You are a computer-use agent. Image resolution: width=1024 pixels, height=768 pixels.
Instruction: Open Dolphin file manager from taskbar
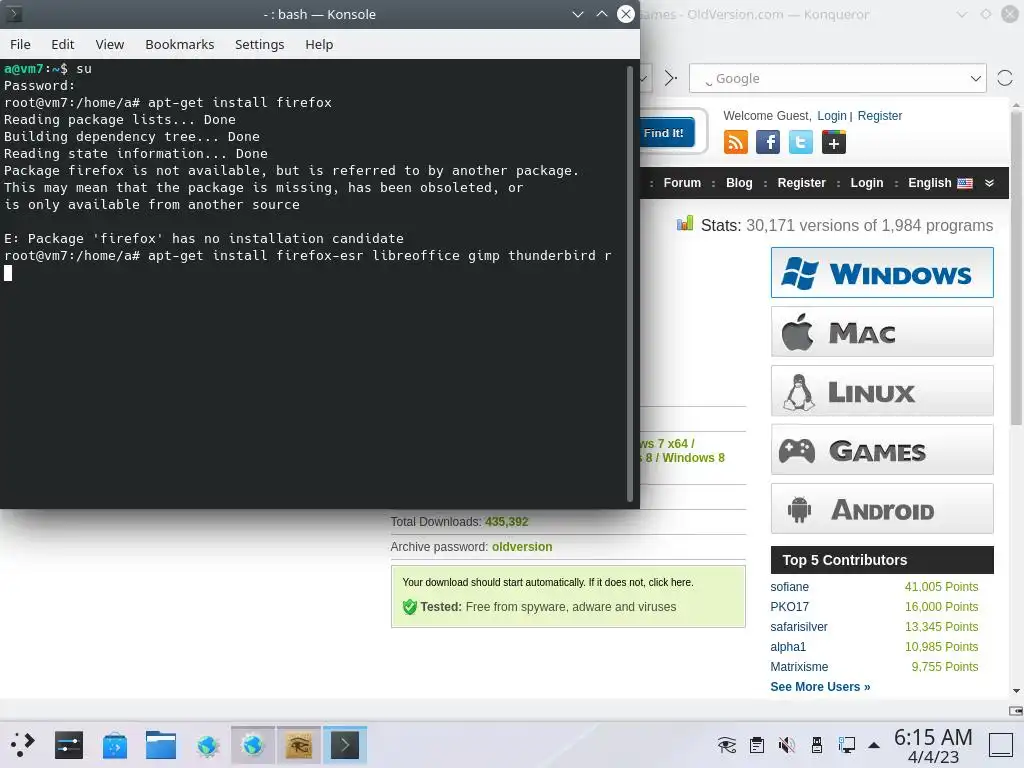(x=161, y=744)
